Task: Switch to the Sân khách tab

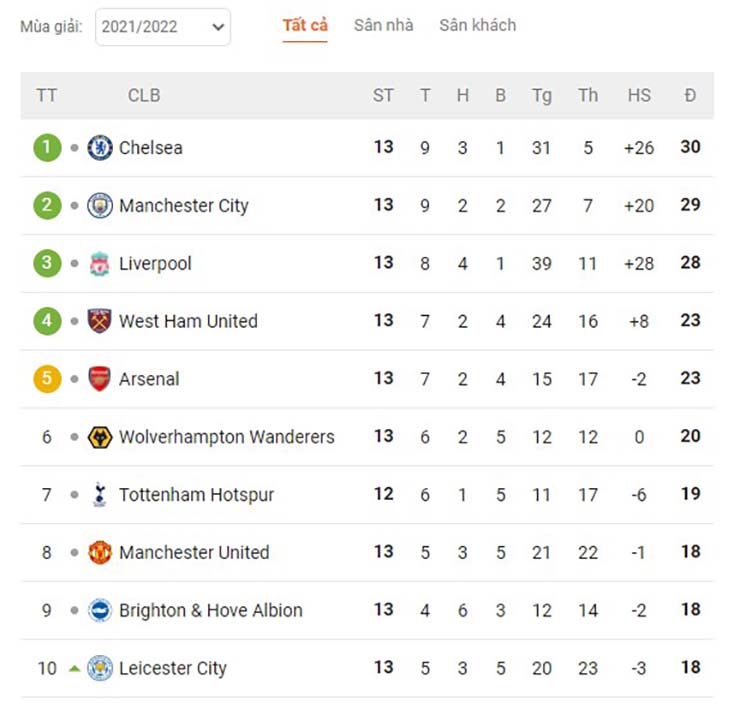Action: [x=478, y=25]
